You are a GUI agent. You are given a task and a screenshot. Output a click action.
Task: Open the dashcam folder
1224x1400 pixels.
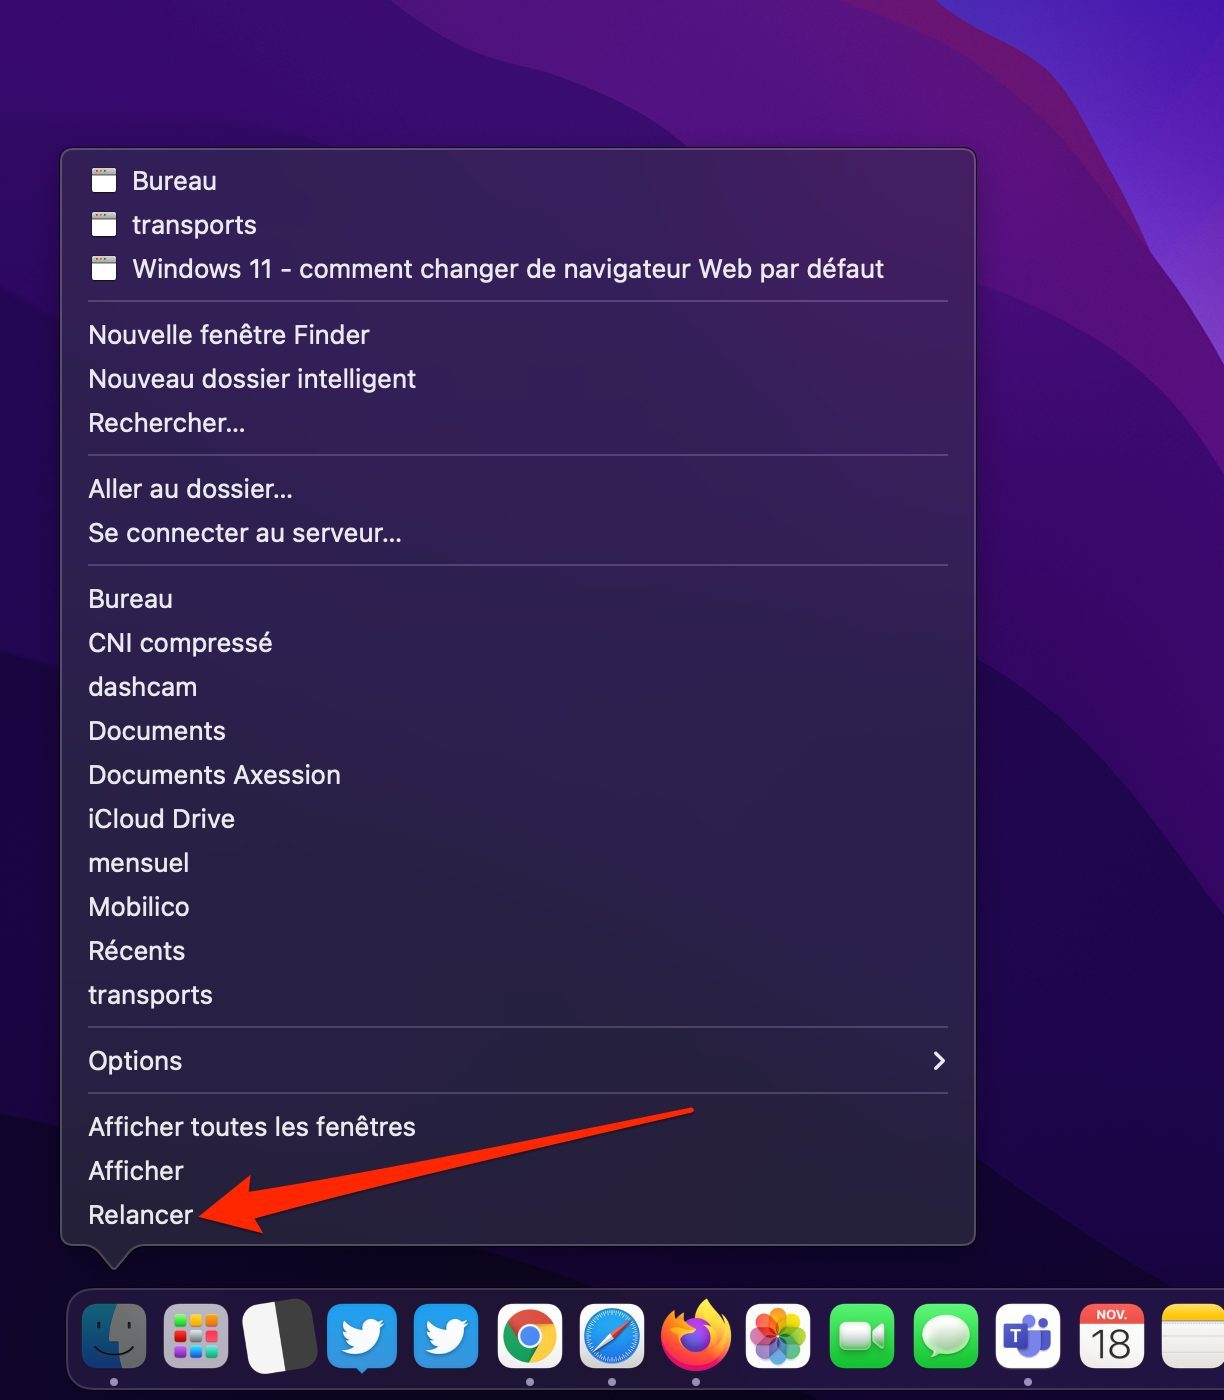tap(518, 687)
